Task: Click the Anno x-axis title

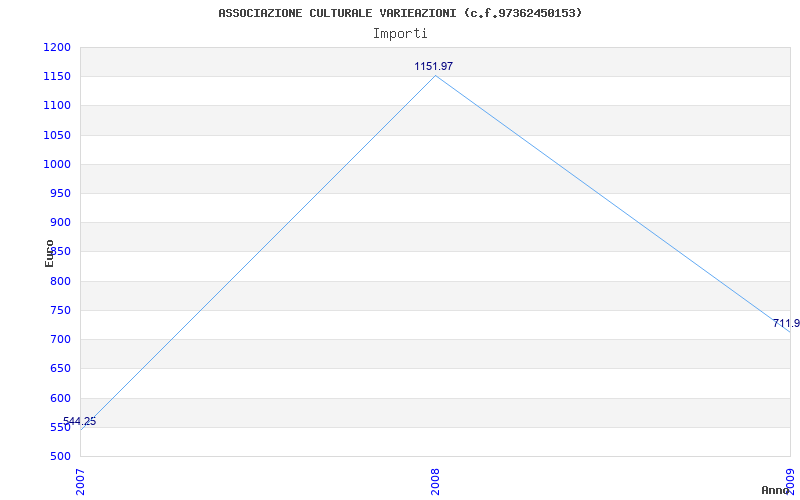Action: [775, 490]
